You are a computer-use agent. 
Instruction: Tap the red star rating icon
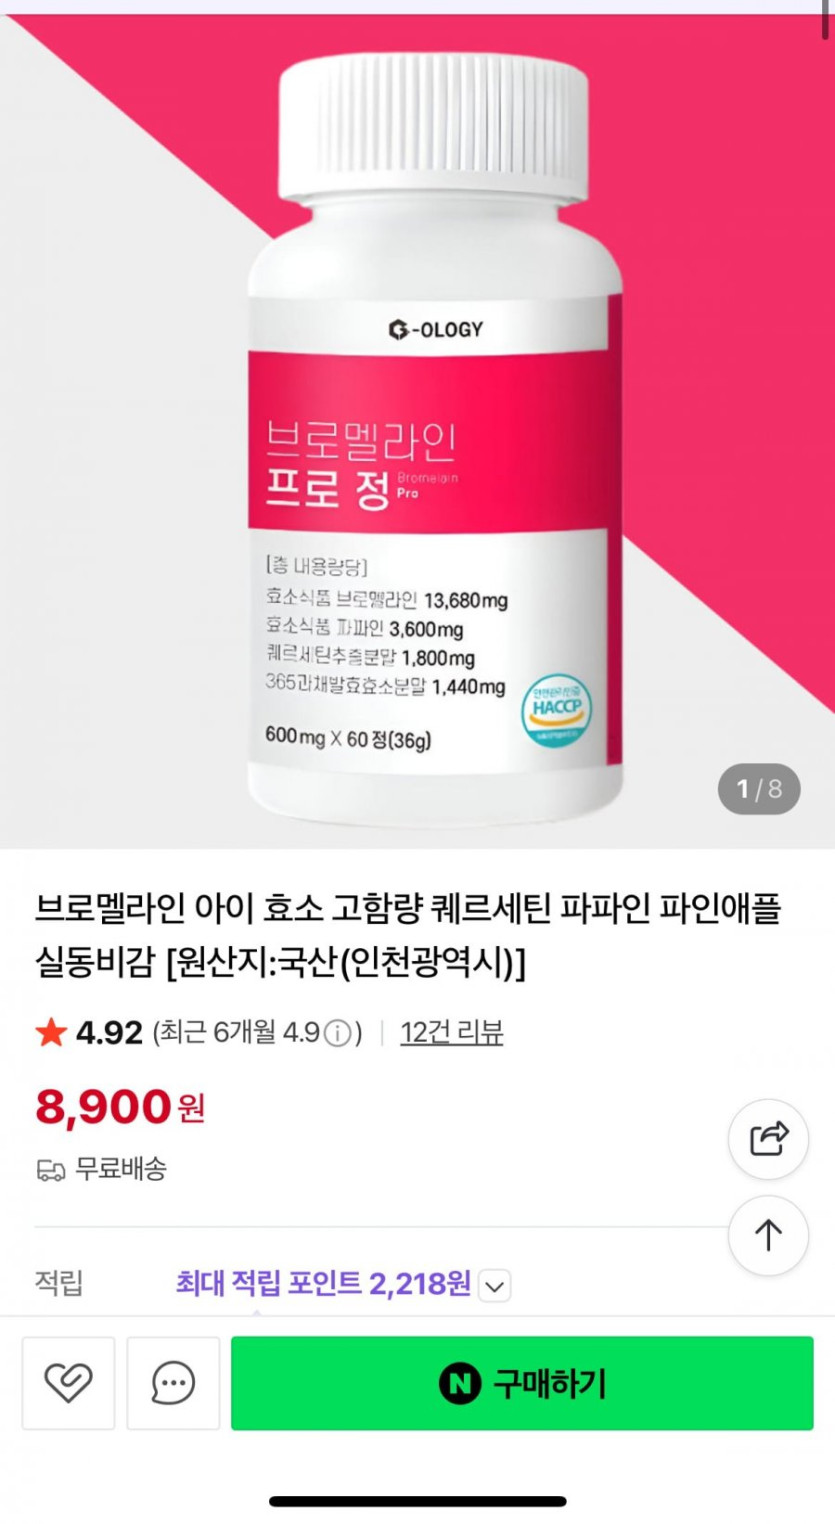51,1032
